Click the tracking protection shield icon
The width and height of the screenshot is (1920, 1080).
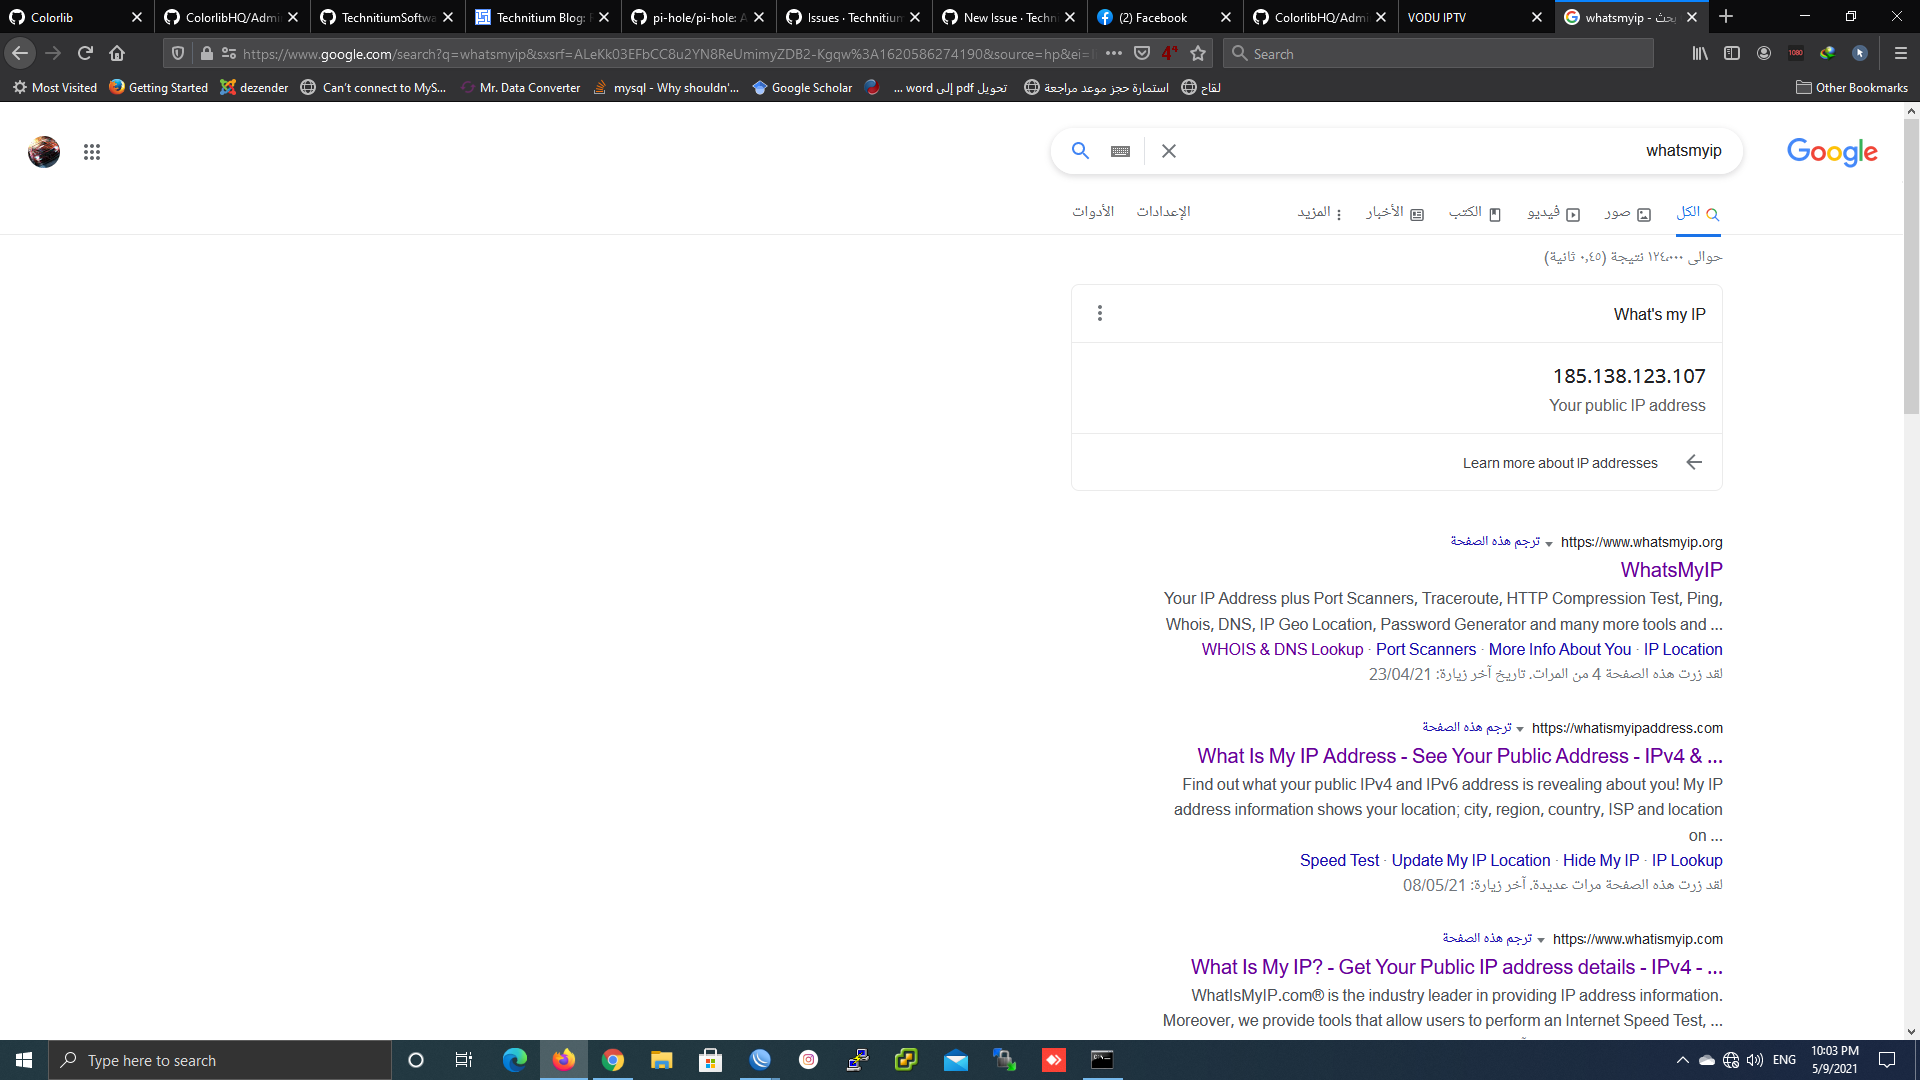pyautogui.click(x=177, y=53)
